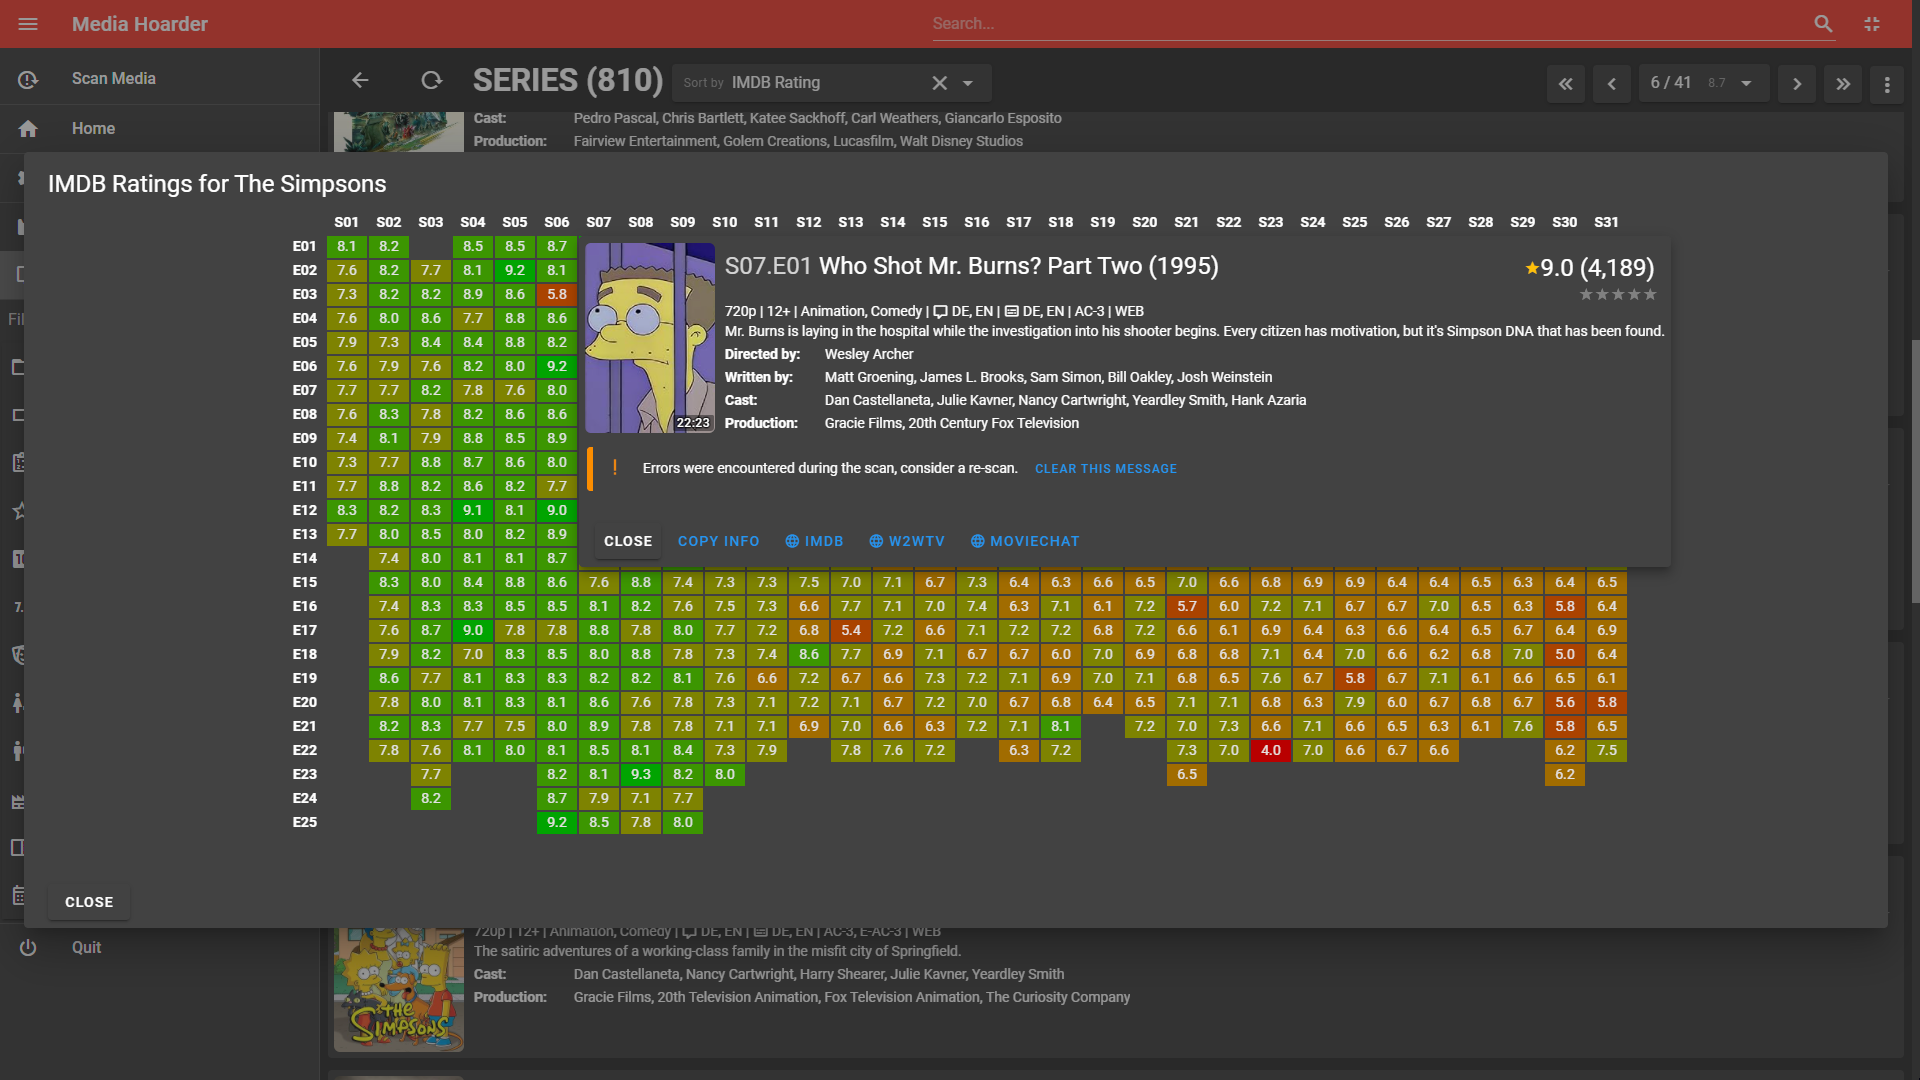Select S23 E22 red rating cell 4.0
Screen dimensions: 1920x1080
[x=1271, y=750]
